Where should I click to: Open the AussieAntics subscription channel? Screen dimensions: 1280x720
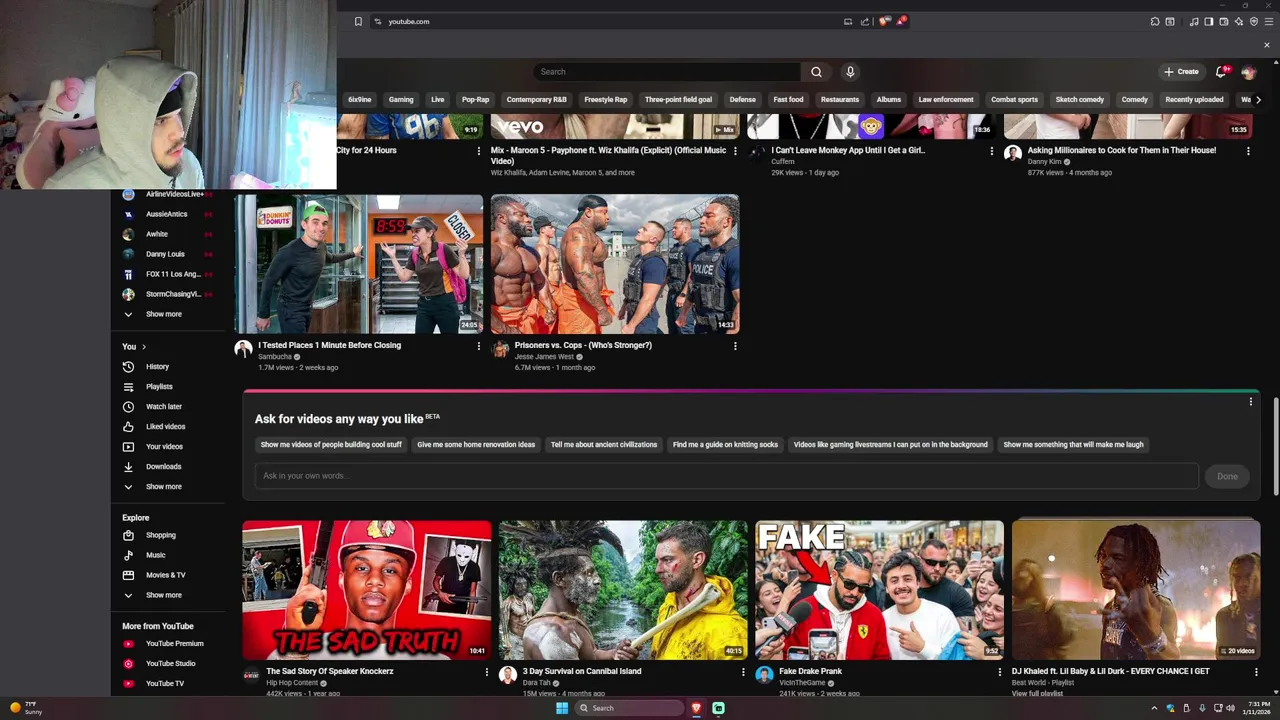(x=167, y=214)
